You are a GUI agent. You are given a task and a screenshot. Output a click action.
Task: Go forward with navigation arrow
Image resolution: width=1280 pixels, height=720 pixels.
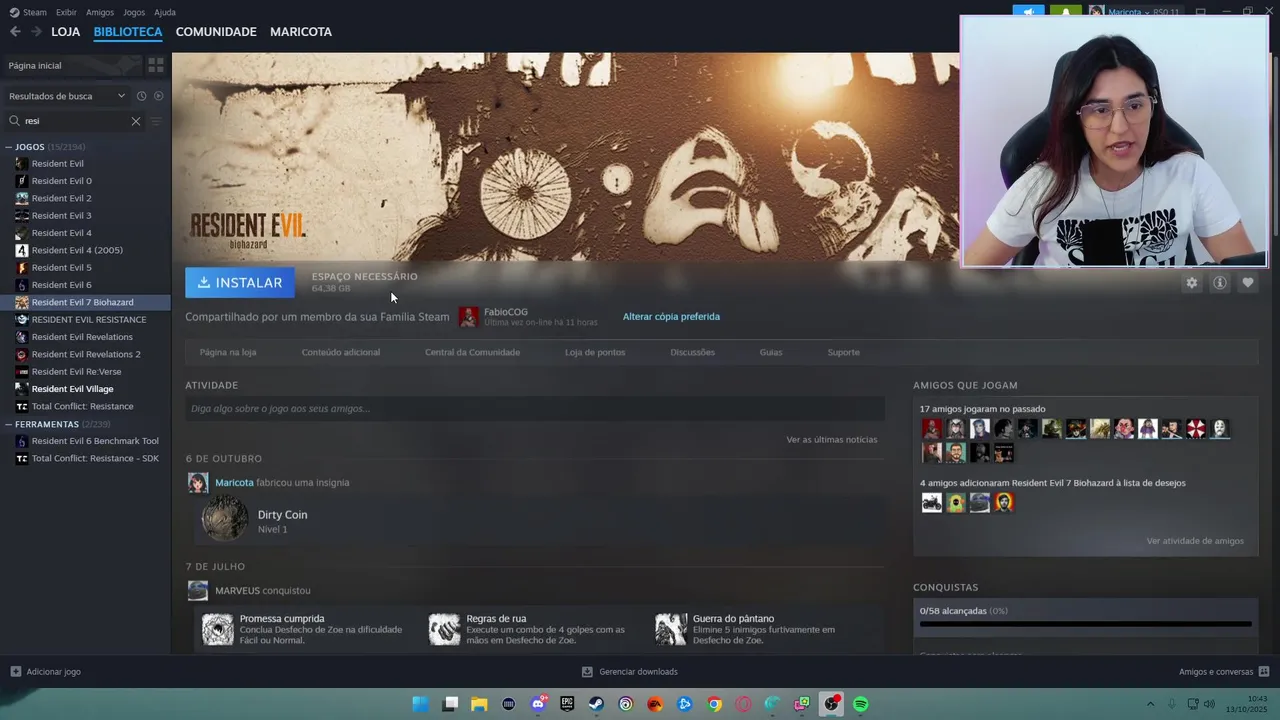[36, 32]
